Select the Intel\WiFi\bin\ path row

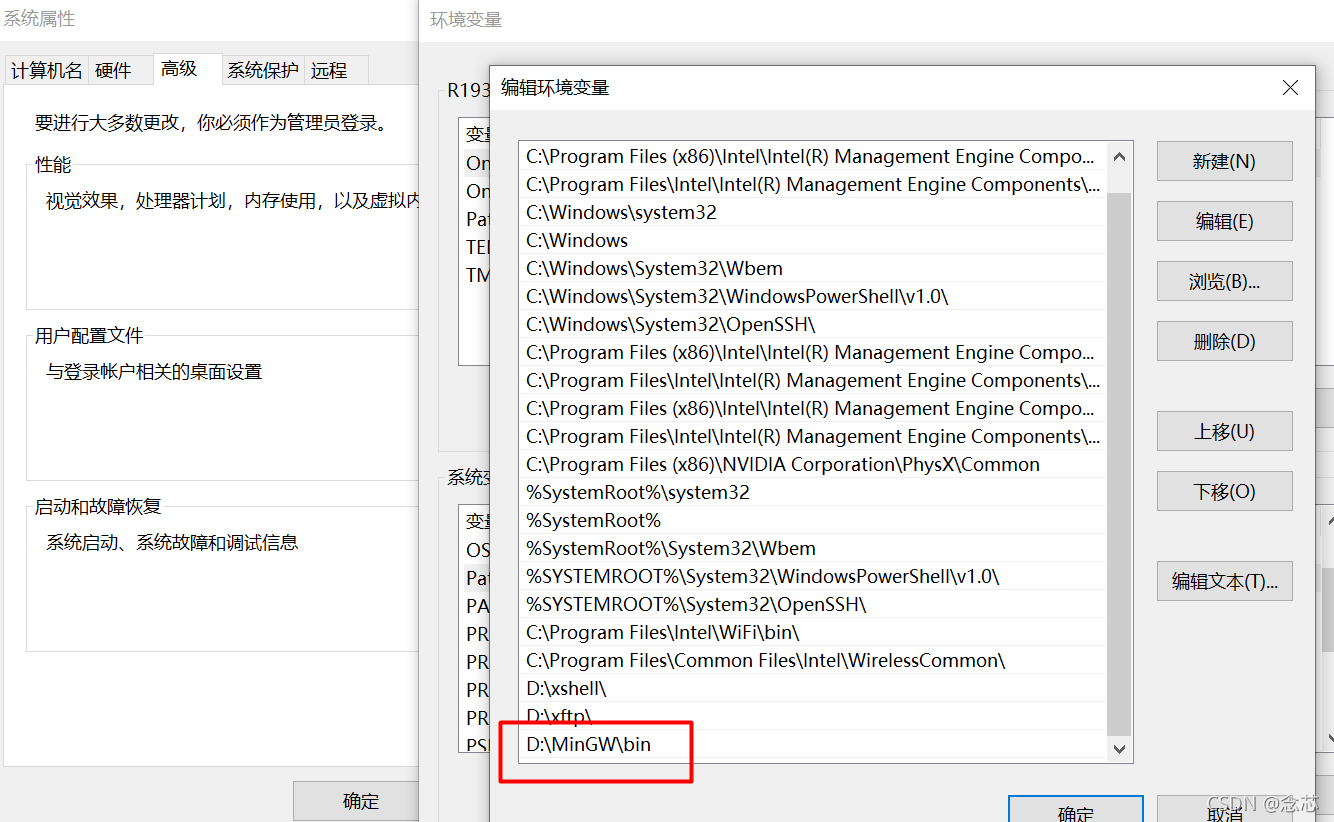point(812,632)
